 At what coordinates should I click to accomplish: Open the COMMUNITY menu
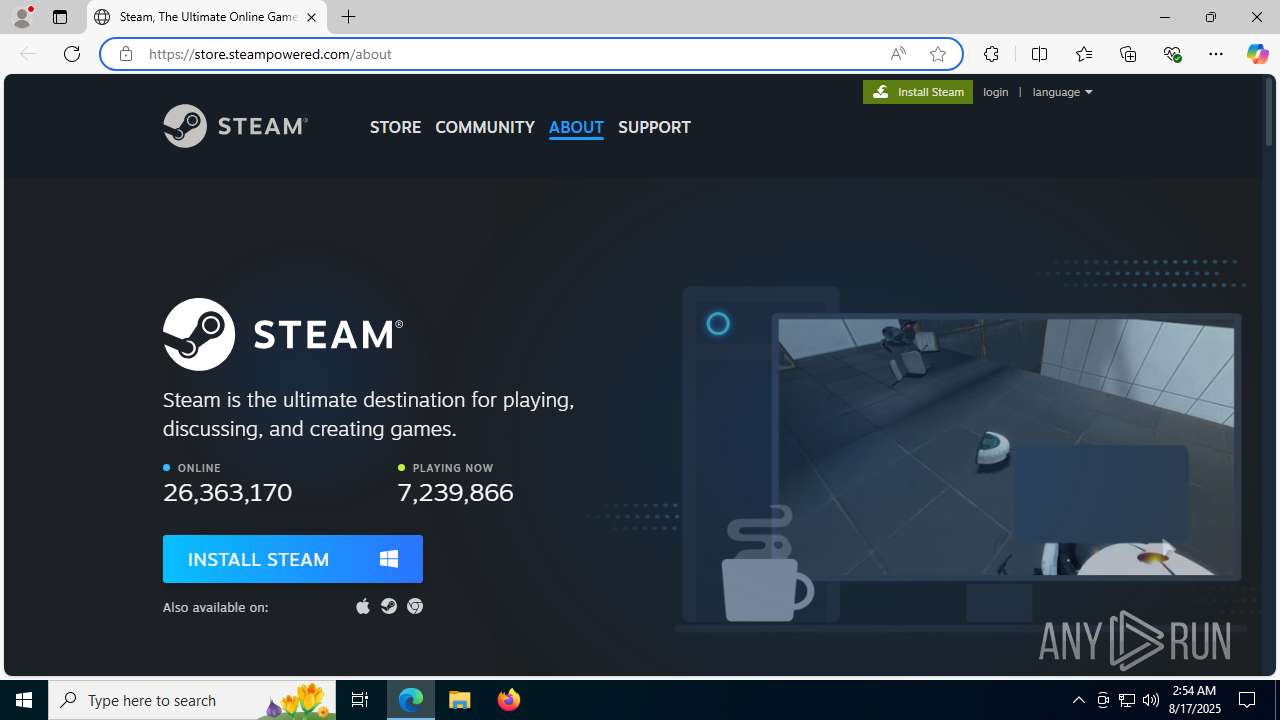(485, 127)
